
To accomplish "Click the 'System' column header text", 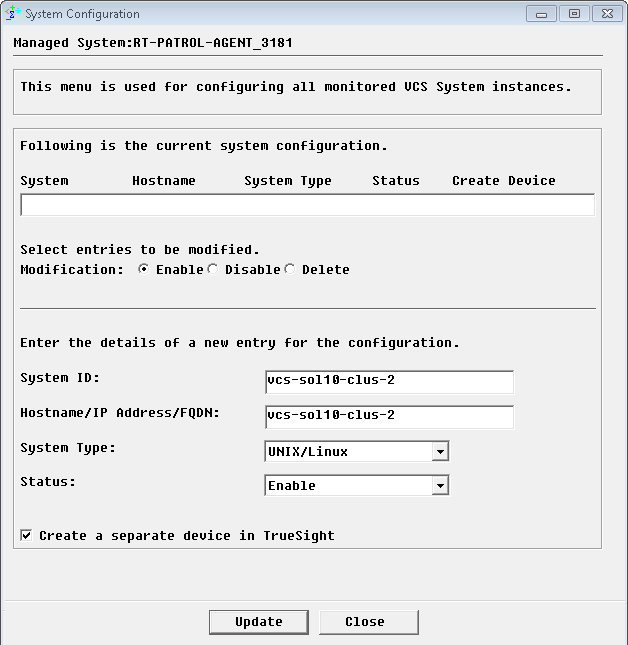I will click(x=44, y=181).
